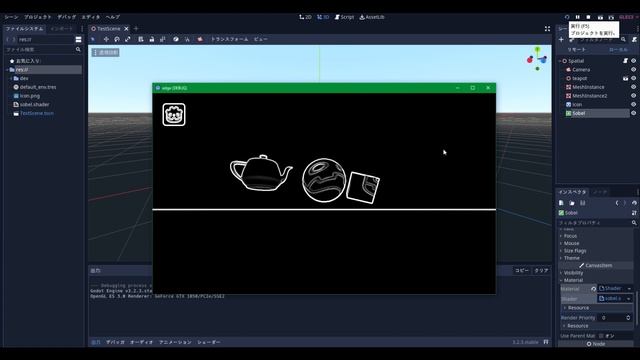The height and width of the screenshot is (360, 640).
Task: Adjust the Render Priority stepper arrows
Action: pyautogui.click(x=628, y=318)
